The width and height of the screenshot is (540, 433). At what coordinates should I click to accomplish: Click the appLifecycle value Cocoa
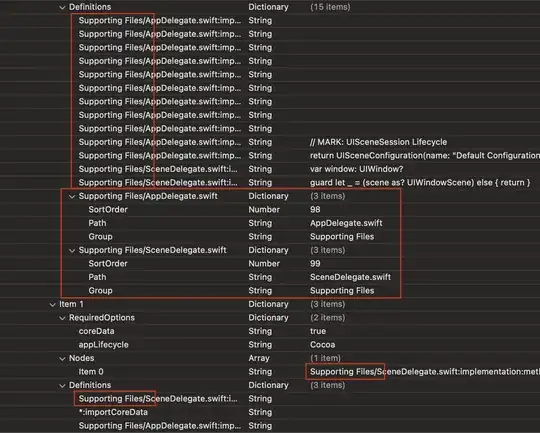click(x=322, y=344)
